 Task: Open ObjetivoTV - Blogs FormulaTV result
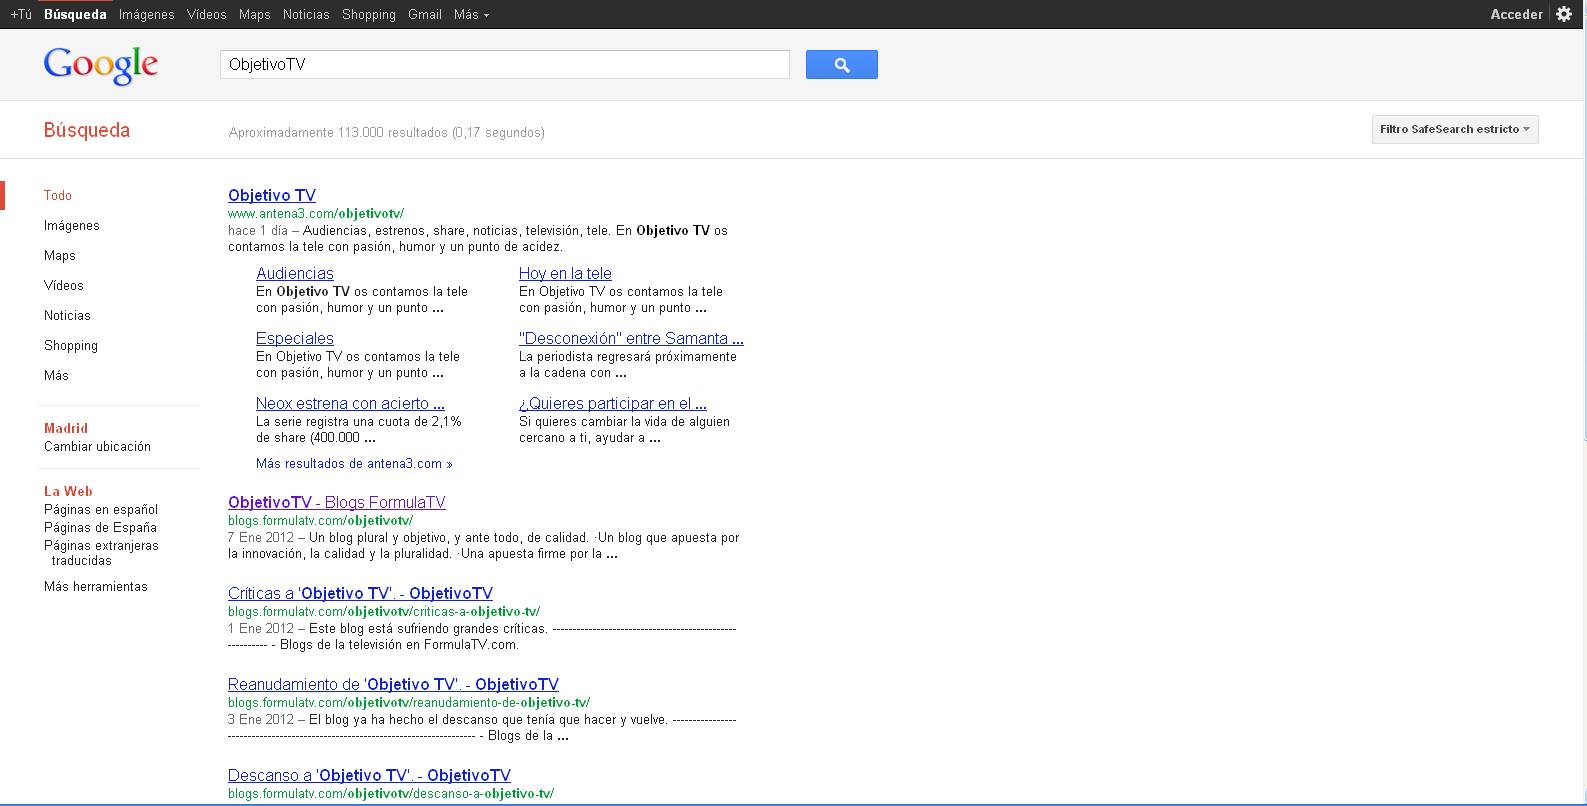tap(336, 503)
